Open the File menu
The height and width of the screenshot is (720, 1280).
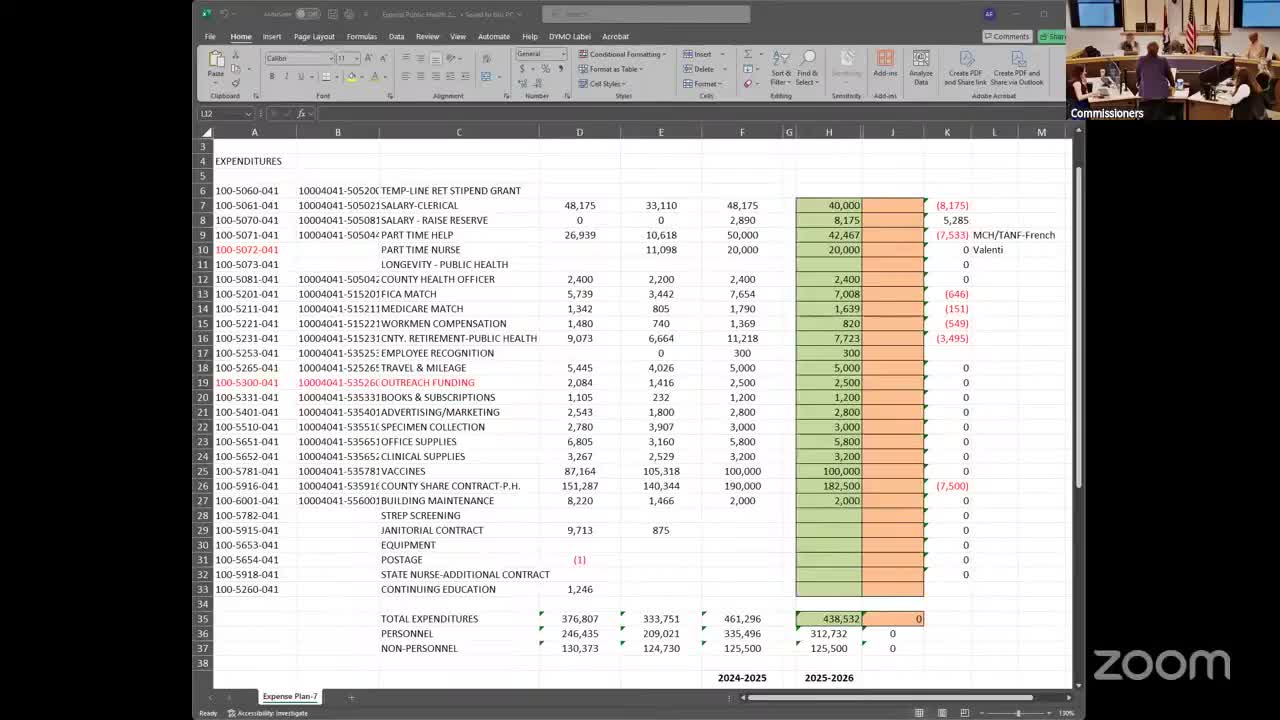click(210, 36)
